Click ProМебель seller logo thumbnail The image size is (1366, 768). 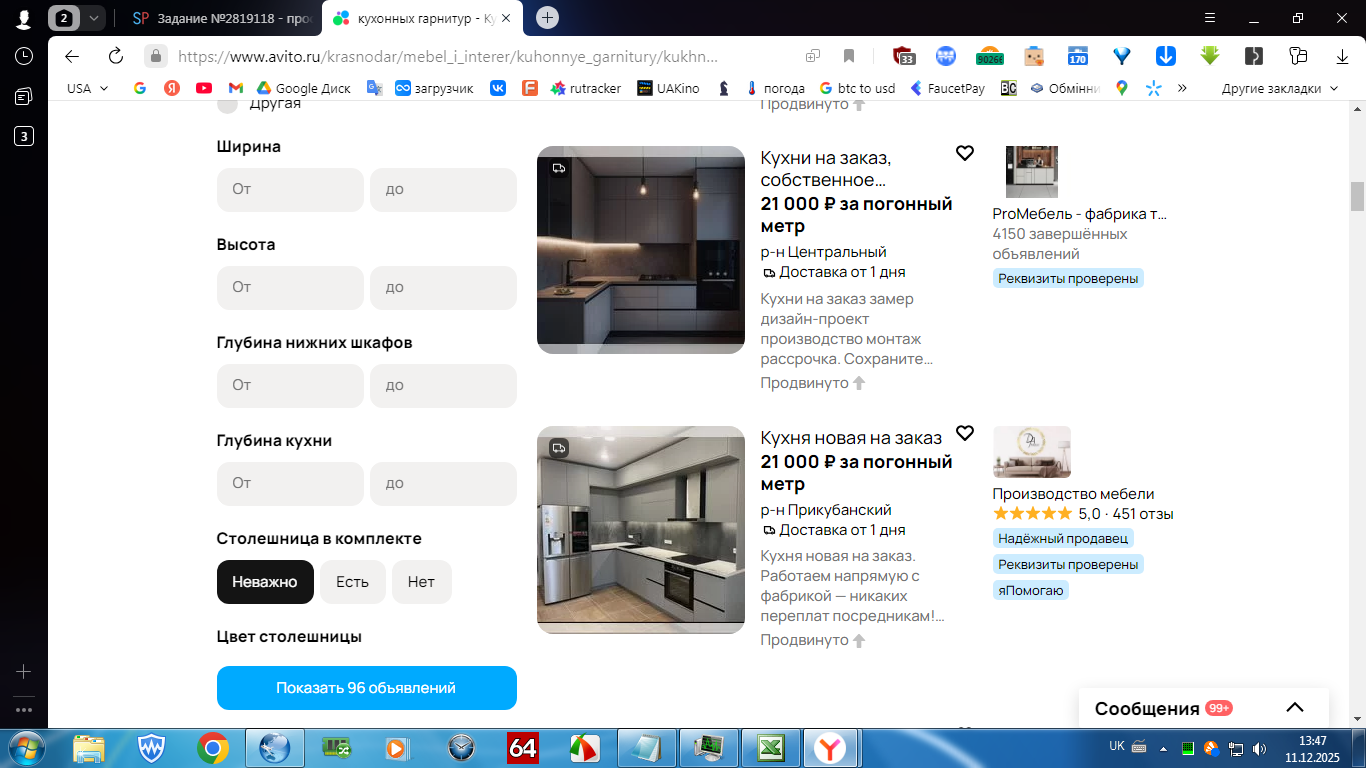[1032, 172]
